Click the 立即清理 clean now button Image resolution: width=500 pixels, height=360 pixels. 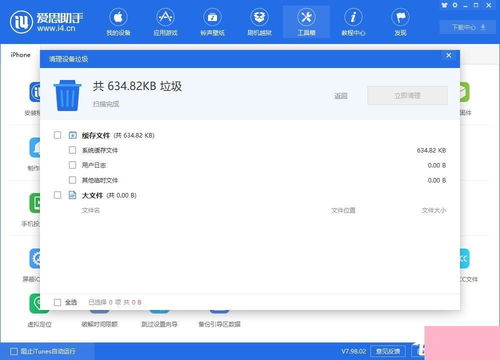(407, 96)
